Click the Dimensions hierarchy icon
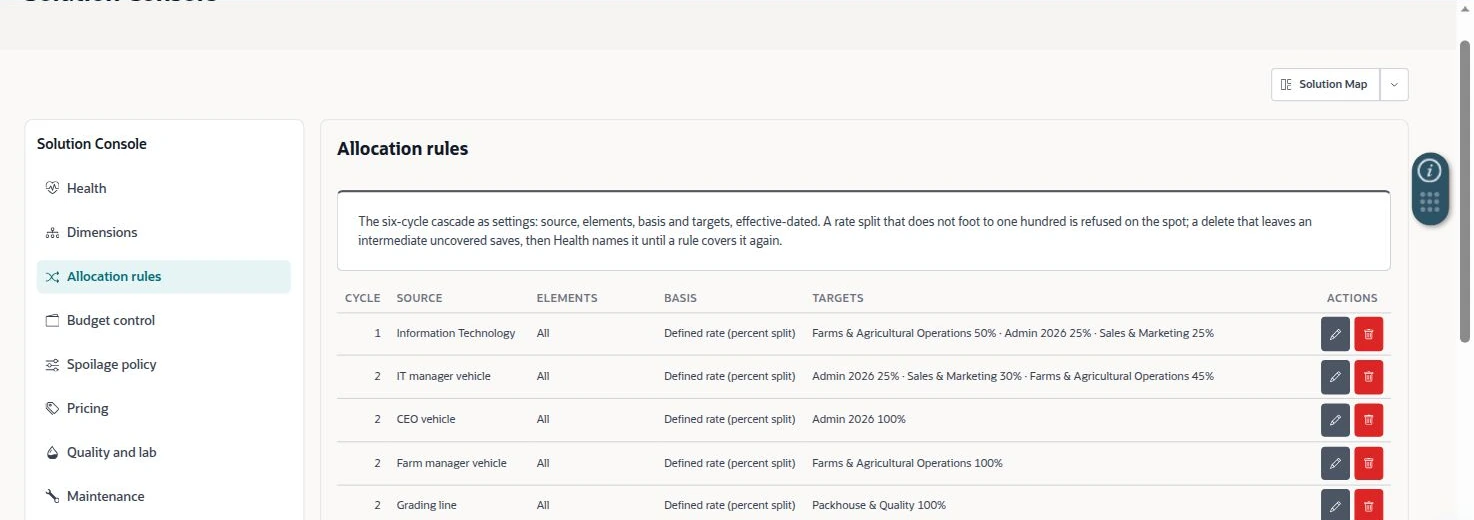Viewport: 1474px width, 520px height. (x=53, y=232)
